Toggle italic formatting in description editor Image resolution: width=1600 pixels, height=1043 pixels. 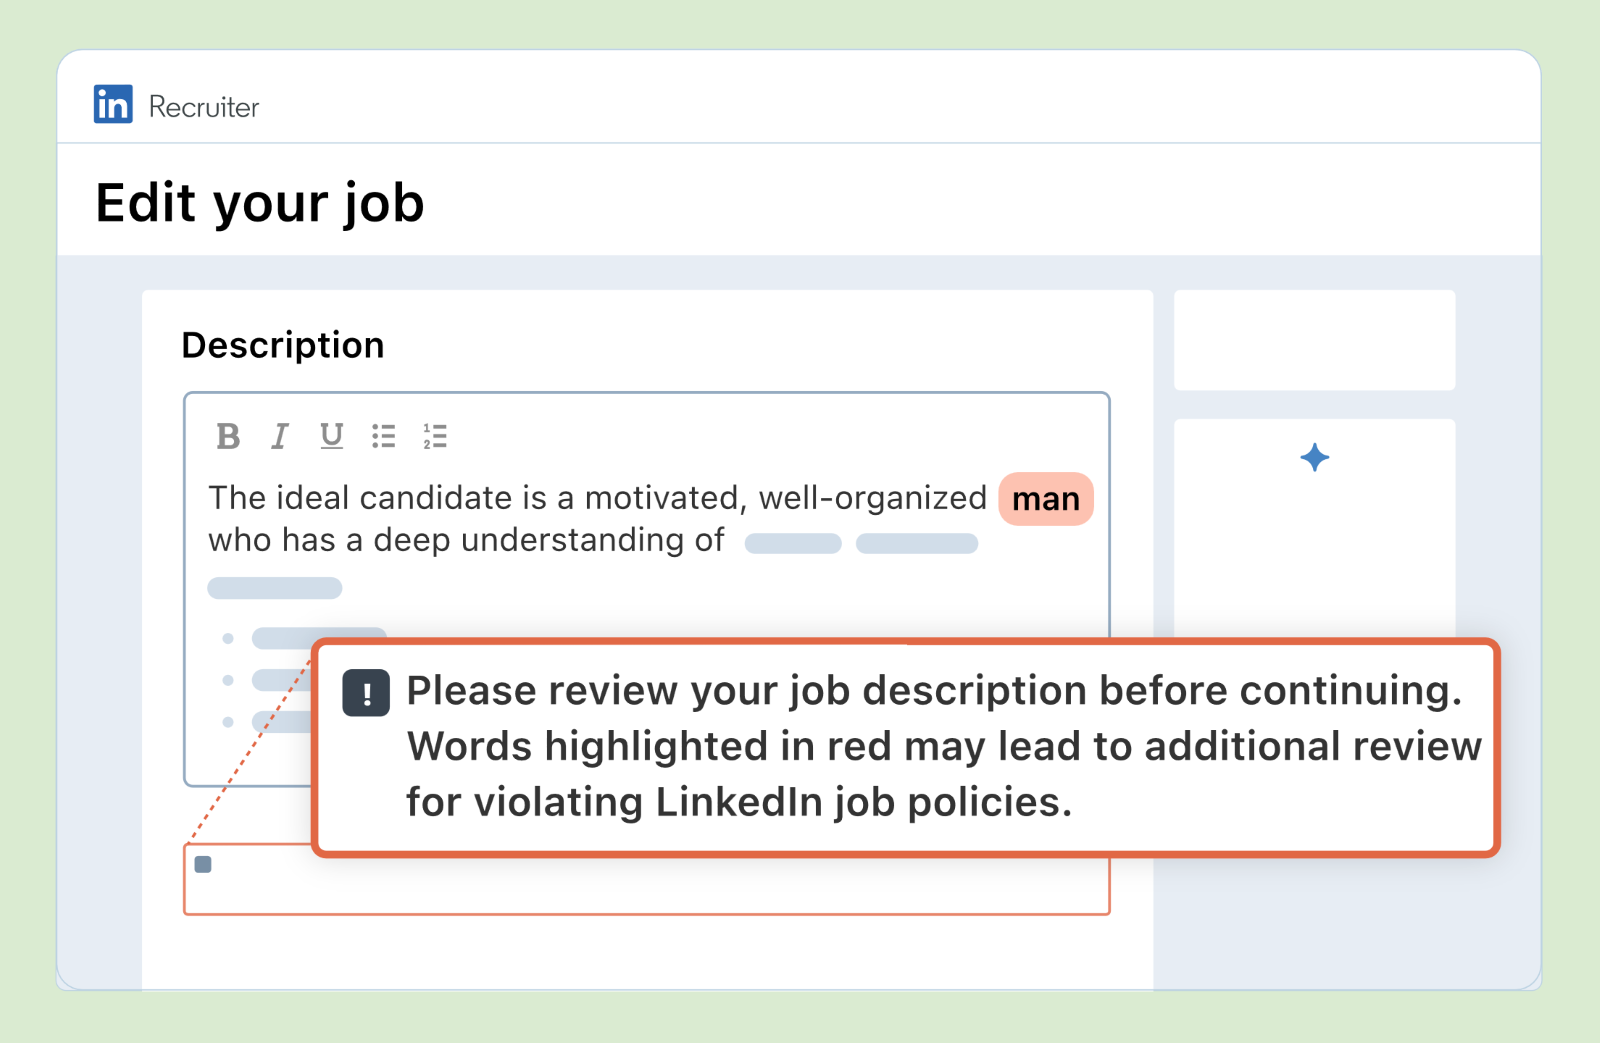280,436
